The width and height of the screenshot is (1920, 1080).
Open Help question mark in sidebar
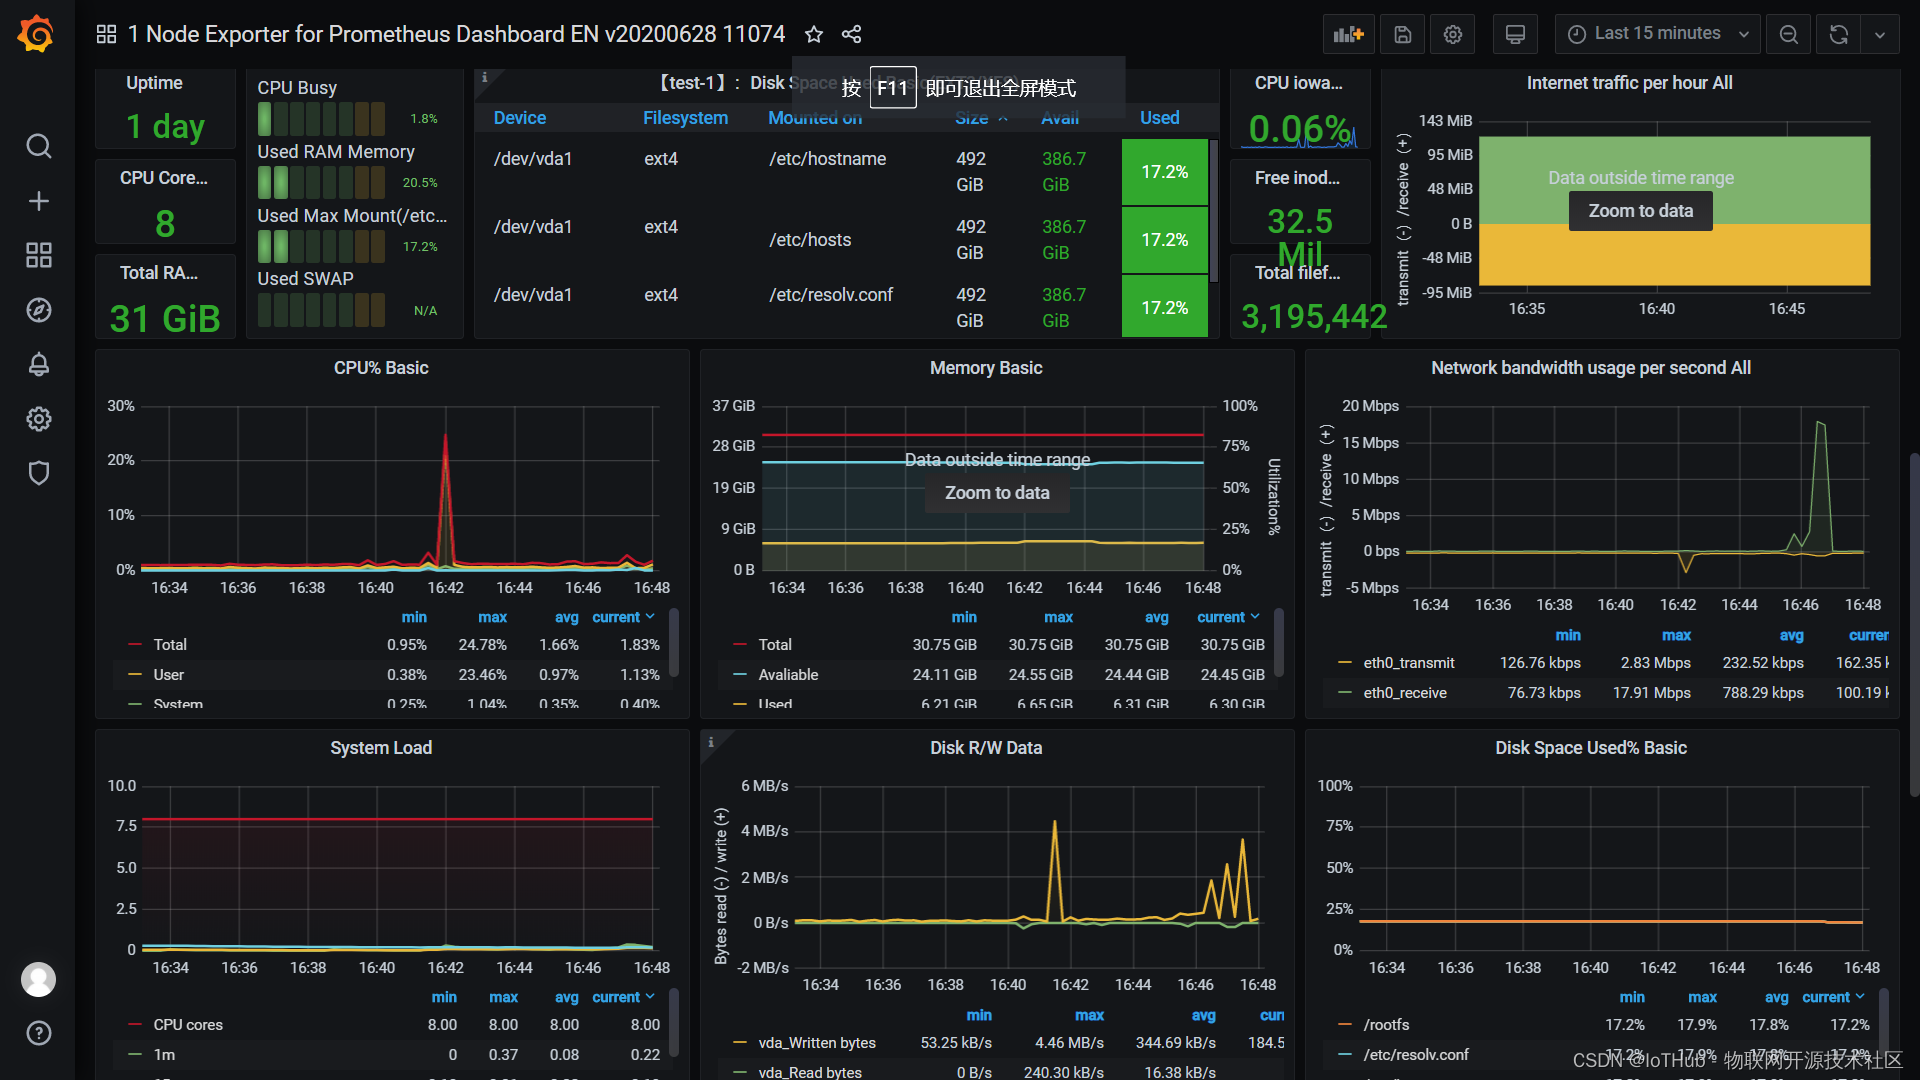[x=38, y=1033]
